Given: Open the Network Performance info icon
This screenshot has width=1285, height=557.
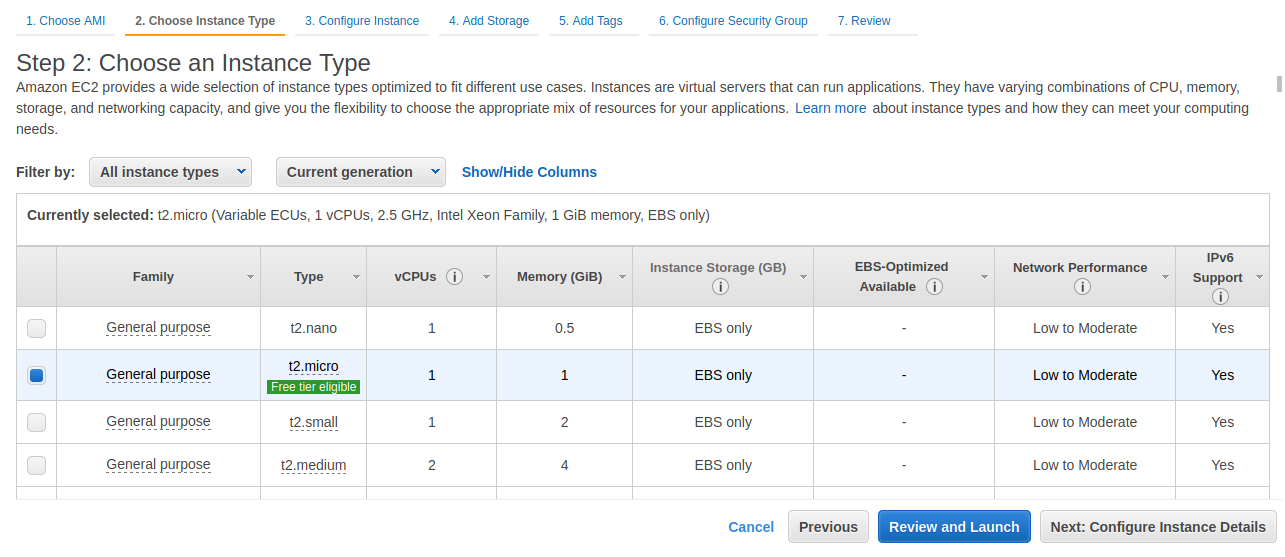Looking at the screenshot, I should tap(1082, 287).
